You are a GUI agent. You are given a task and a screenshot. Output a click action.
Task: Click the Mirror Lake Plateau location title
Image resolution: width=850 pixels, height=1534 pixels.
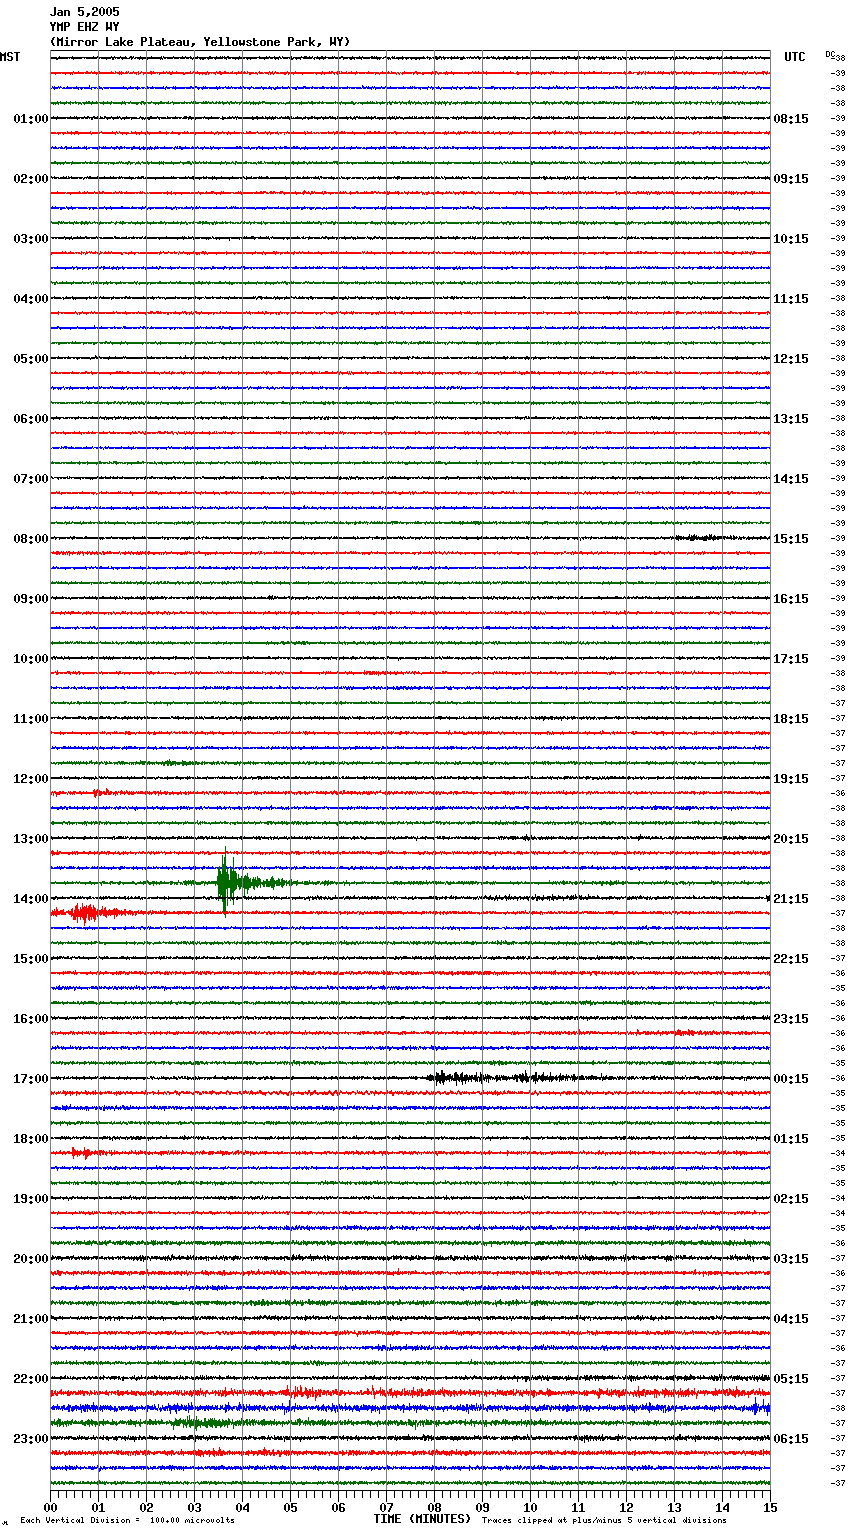(200, 42)
